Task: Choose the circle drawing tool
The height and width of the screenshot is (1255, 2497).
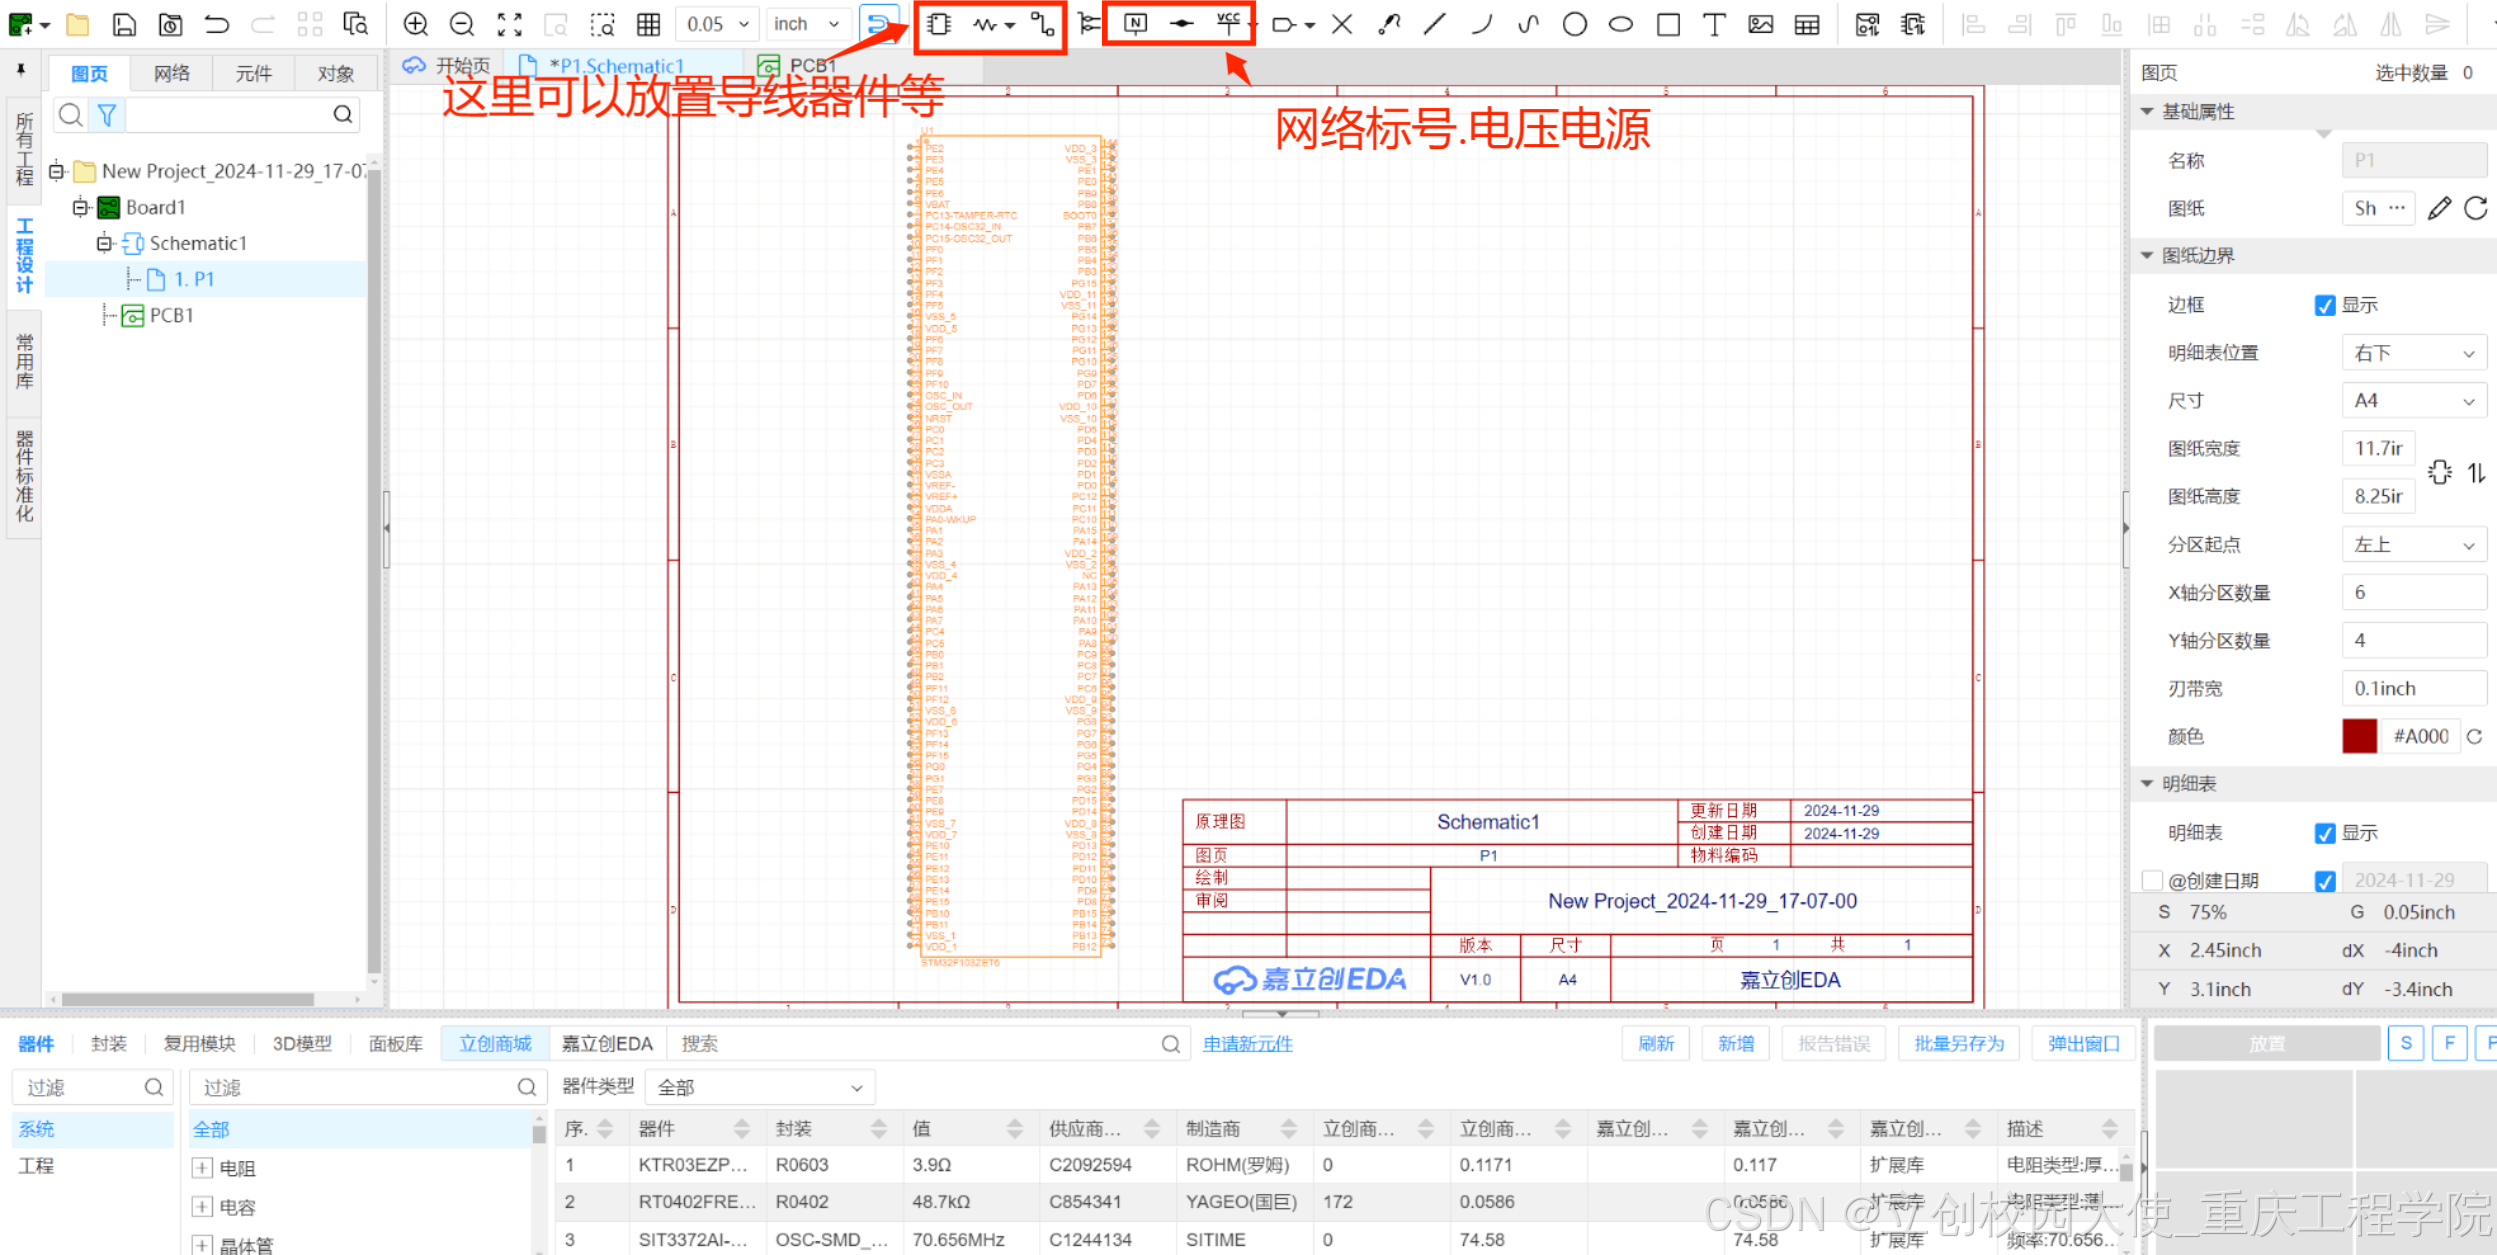Action: click(x=1574, y=24)
